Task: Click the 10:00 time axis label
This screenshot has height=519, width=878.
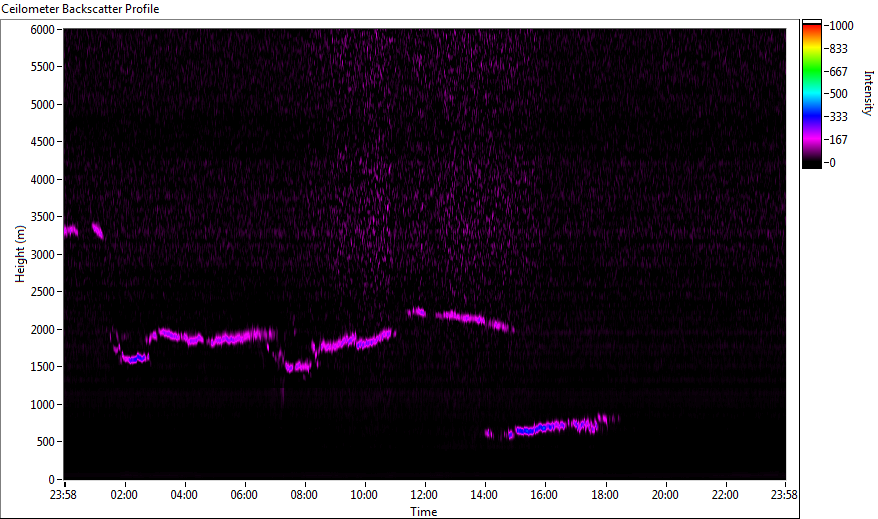Action: click(x=364, y=495)
